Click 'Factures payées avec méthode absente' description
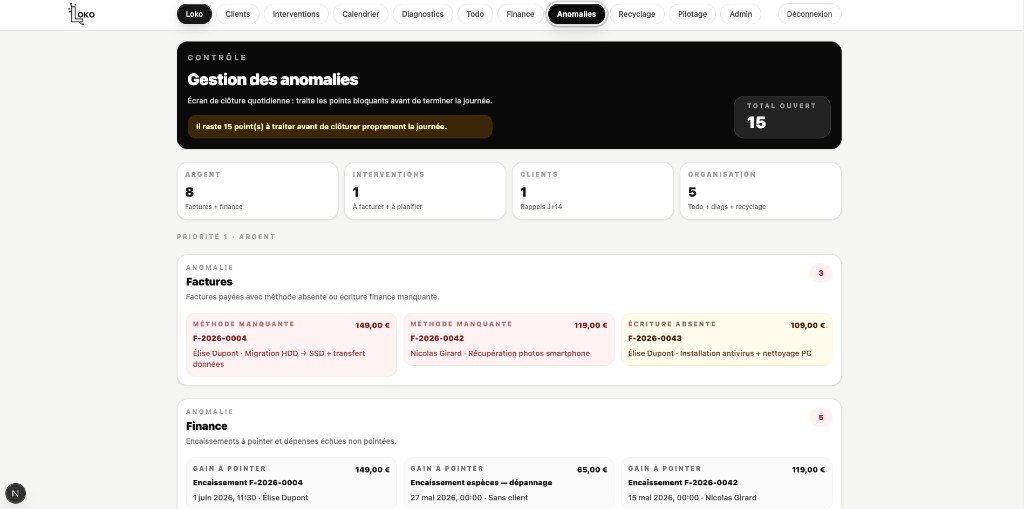Viewport: 1024px width, 509px height. [312, 297]
